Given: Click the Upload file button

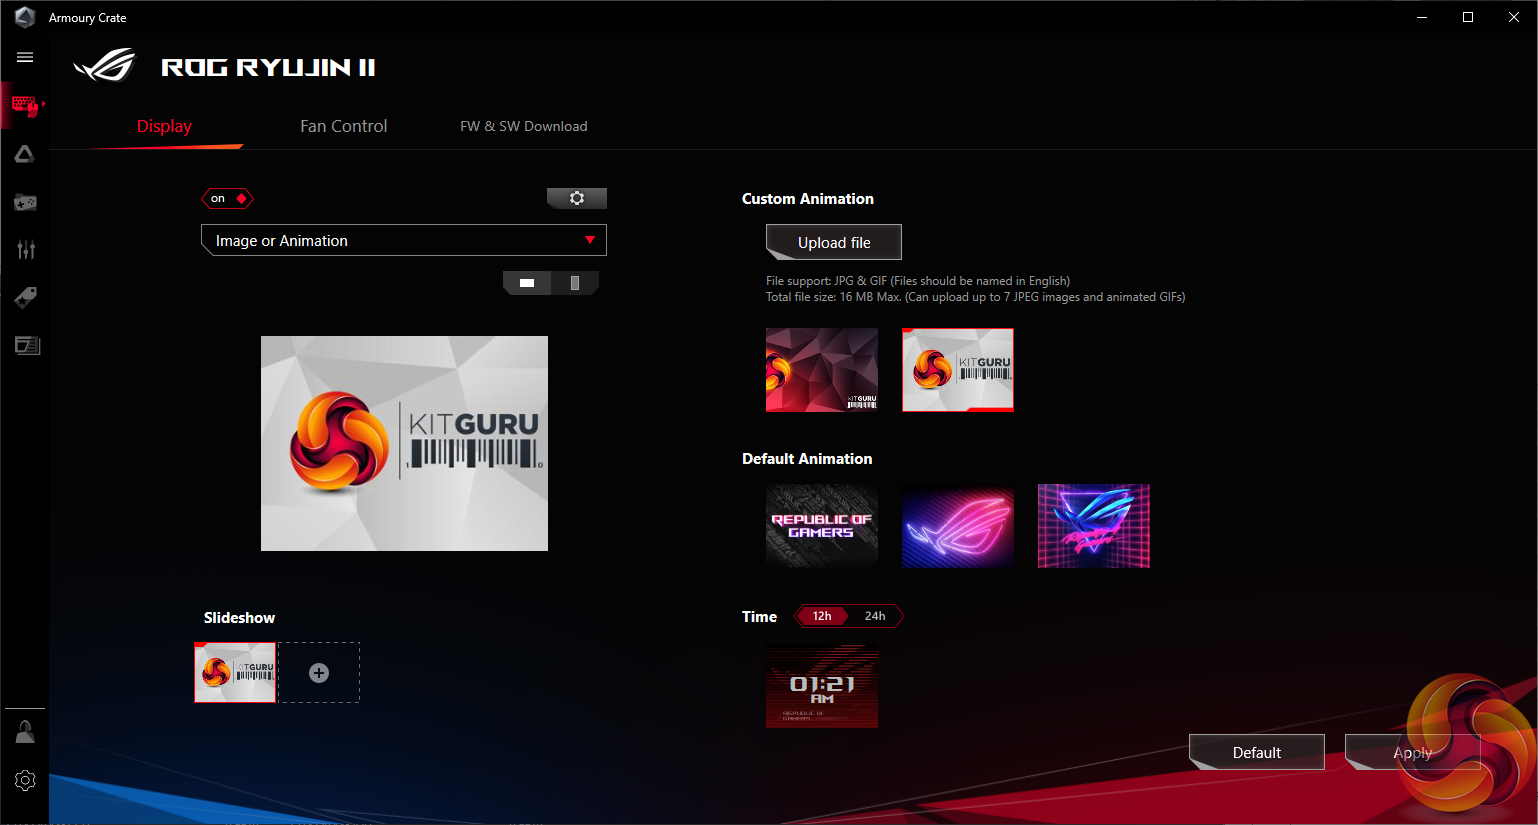Looking at the screenshot, I should tap(834, 242).
